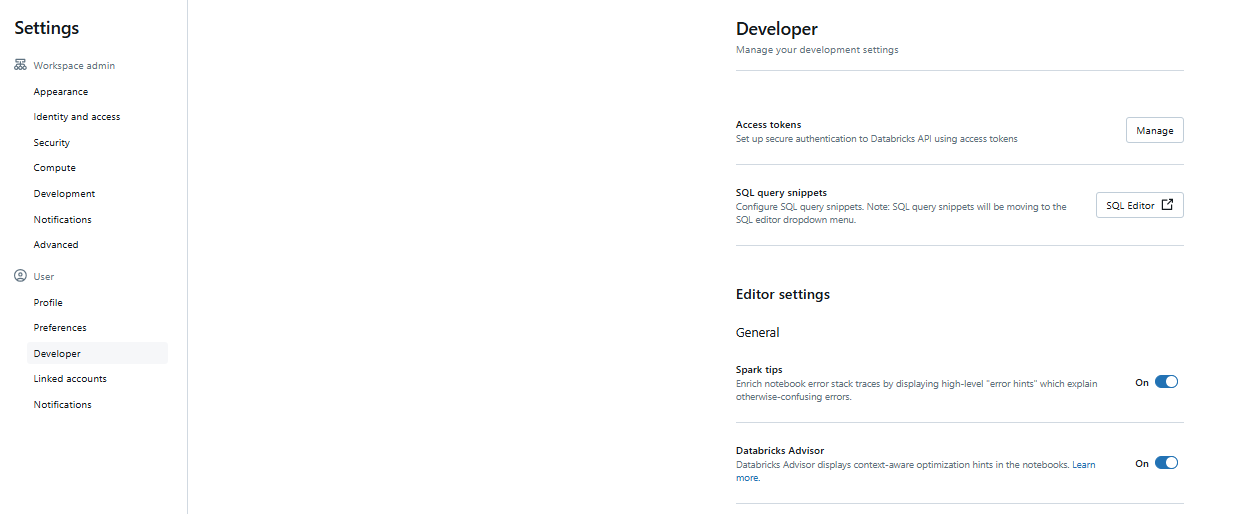Select Development under Workspace admin

(x=65, y=194)
